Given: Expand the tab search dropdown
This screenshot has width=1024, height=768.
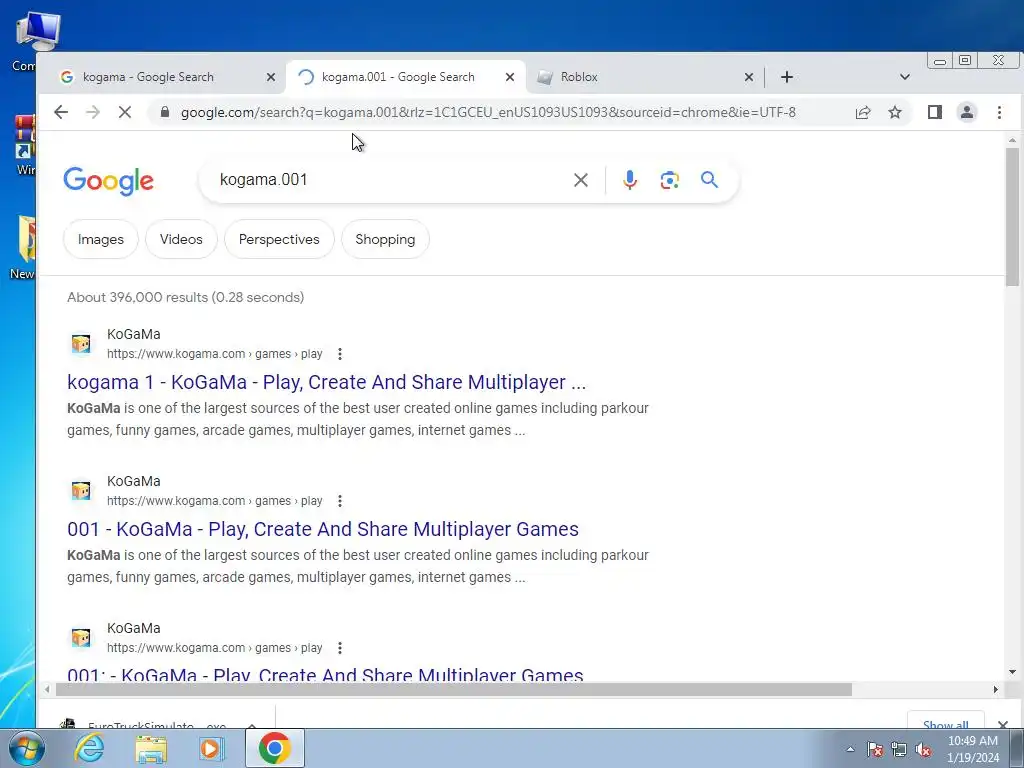Looking at the screenshot, I should pos(904,77).
